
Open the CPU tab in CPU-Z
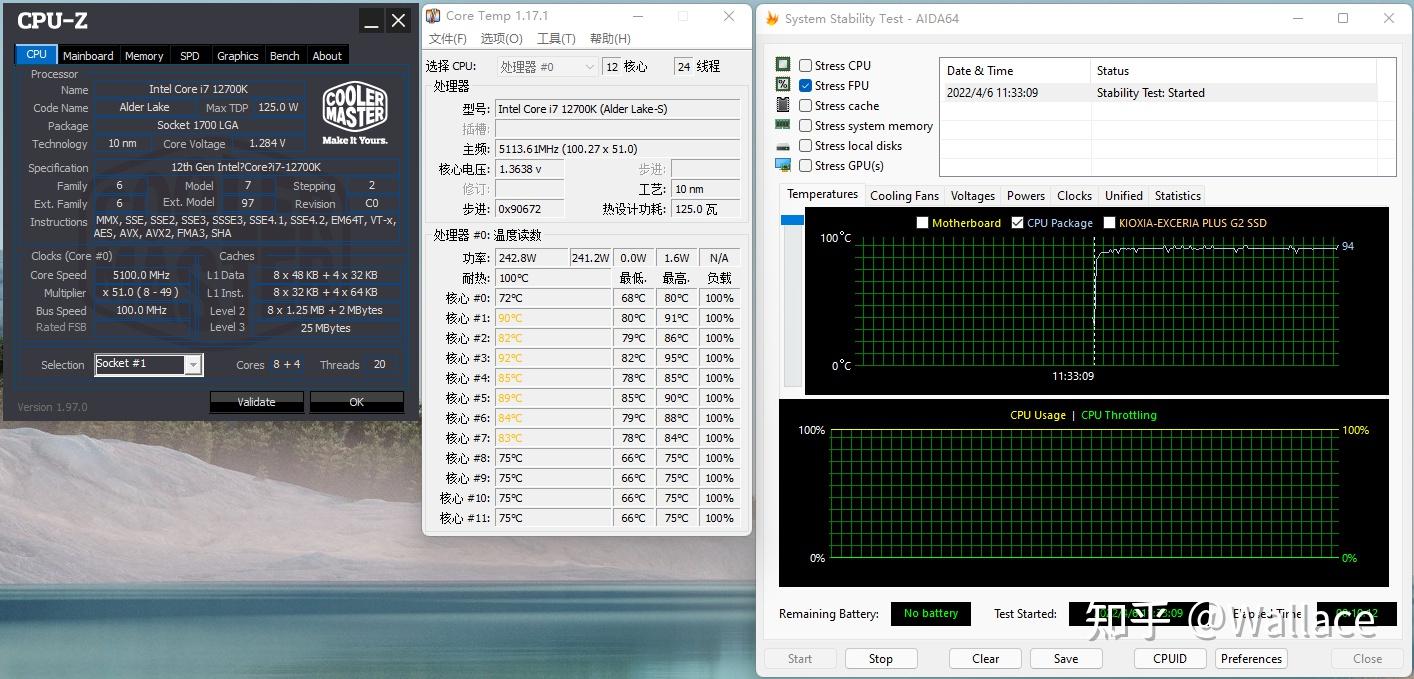click(x=36, y=55)
